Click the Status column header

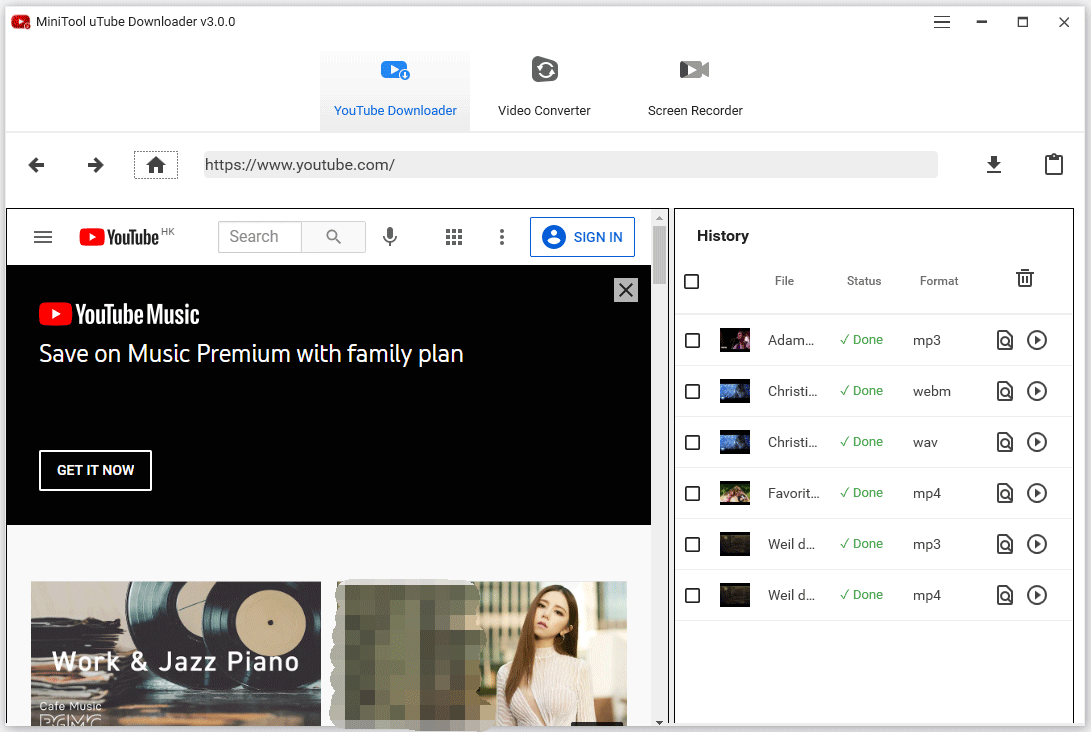(863, 281)
